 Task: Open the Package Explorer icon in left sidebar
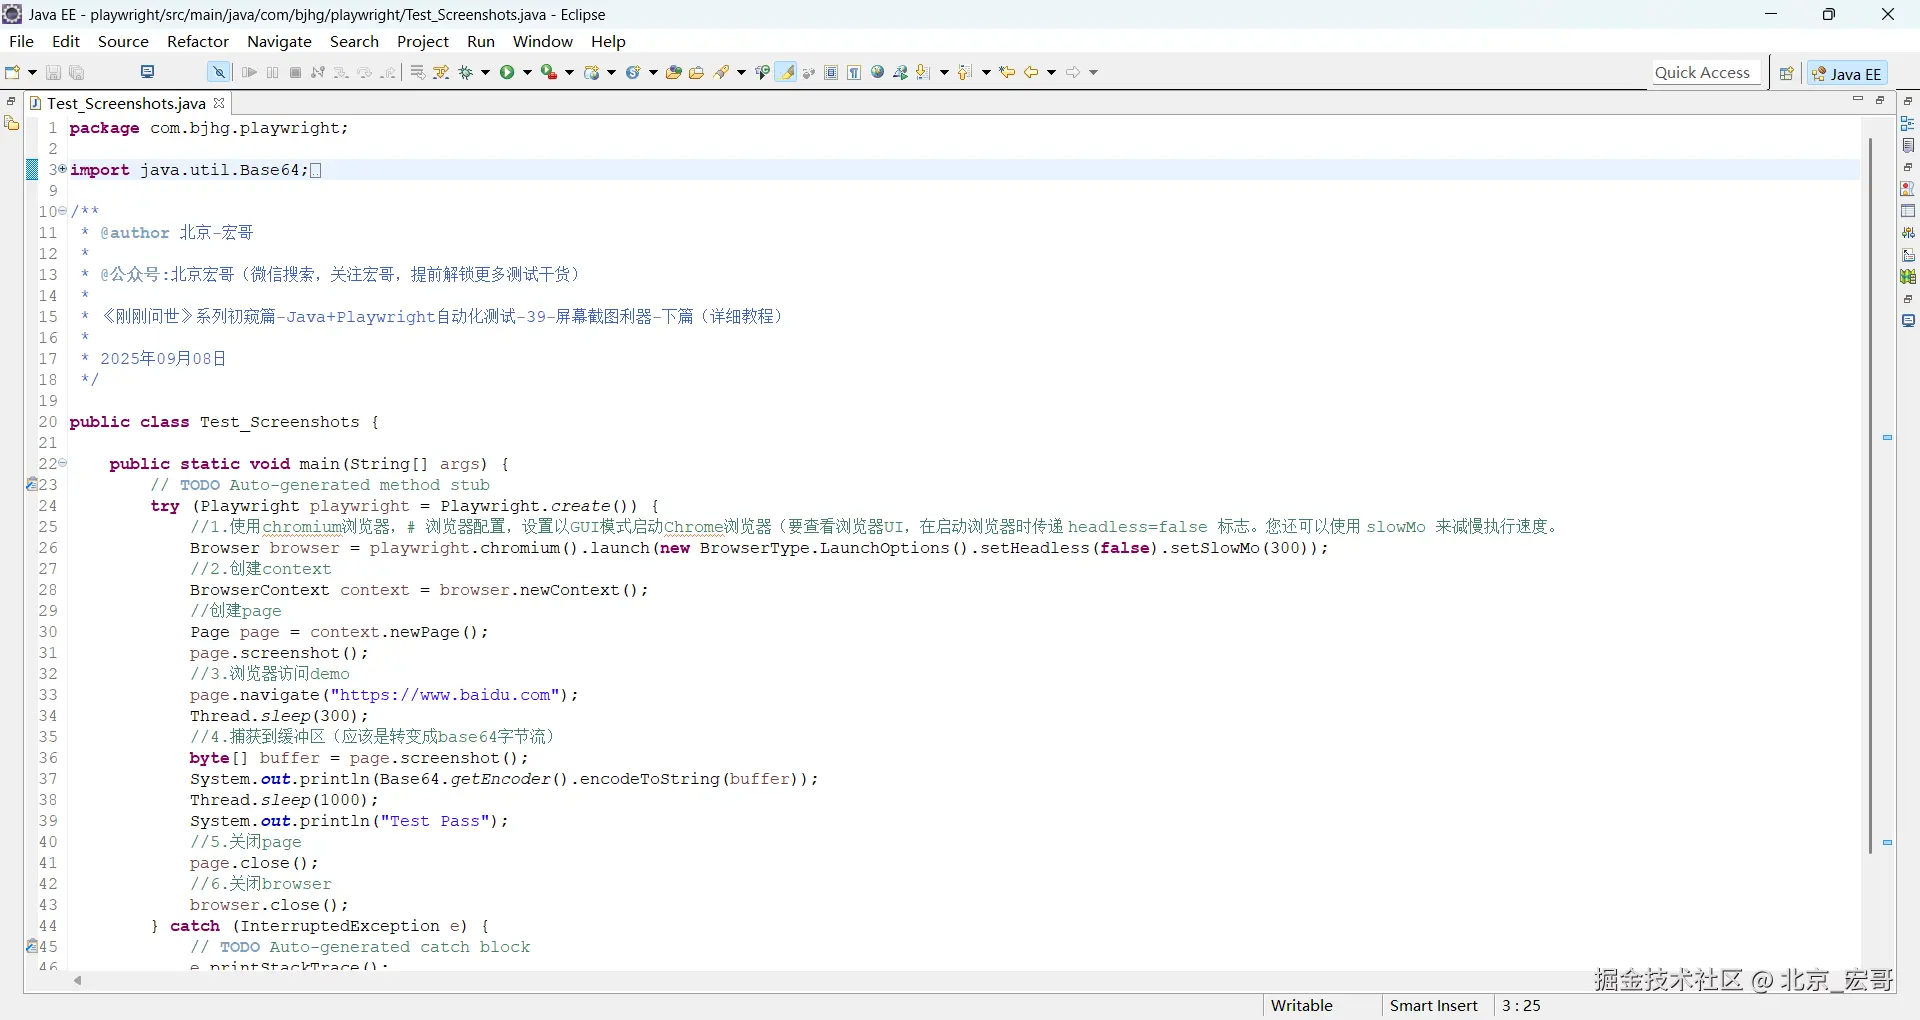tap(12, 123)
